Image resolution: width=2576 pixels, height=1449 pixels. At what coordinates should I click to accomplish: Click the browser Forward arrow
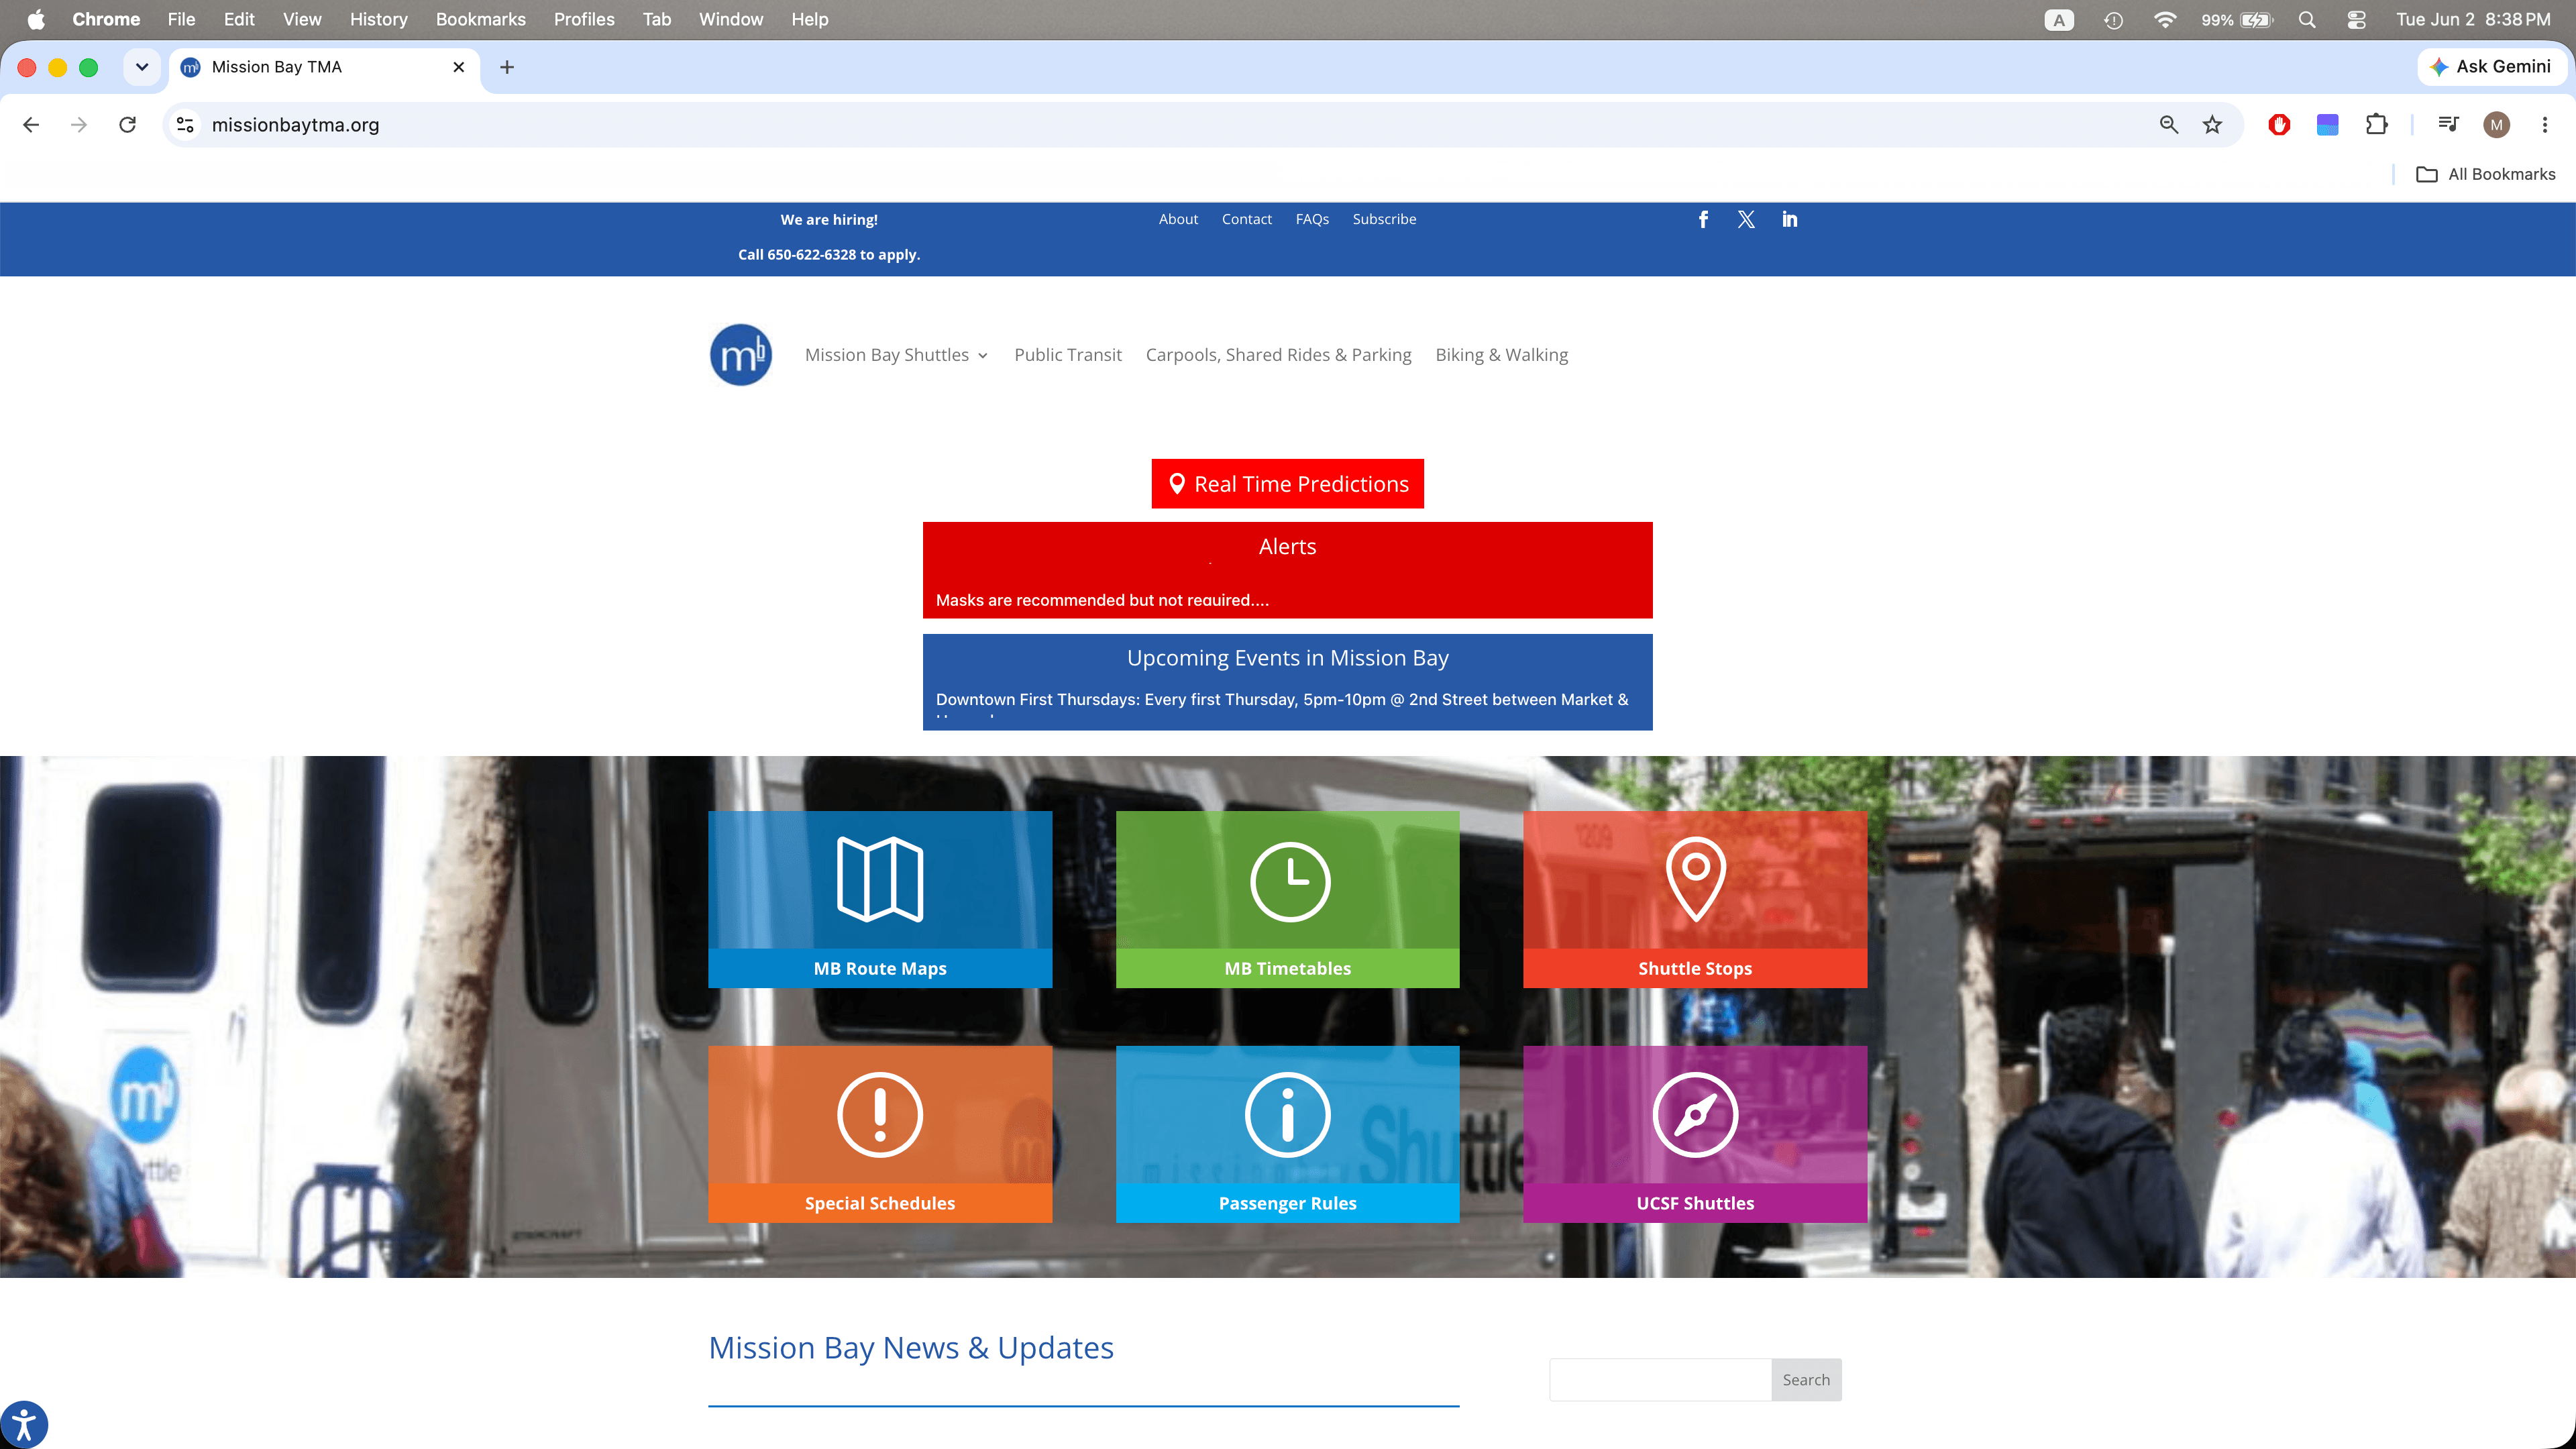click(x=79, y=125)
